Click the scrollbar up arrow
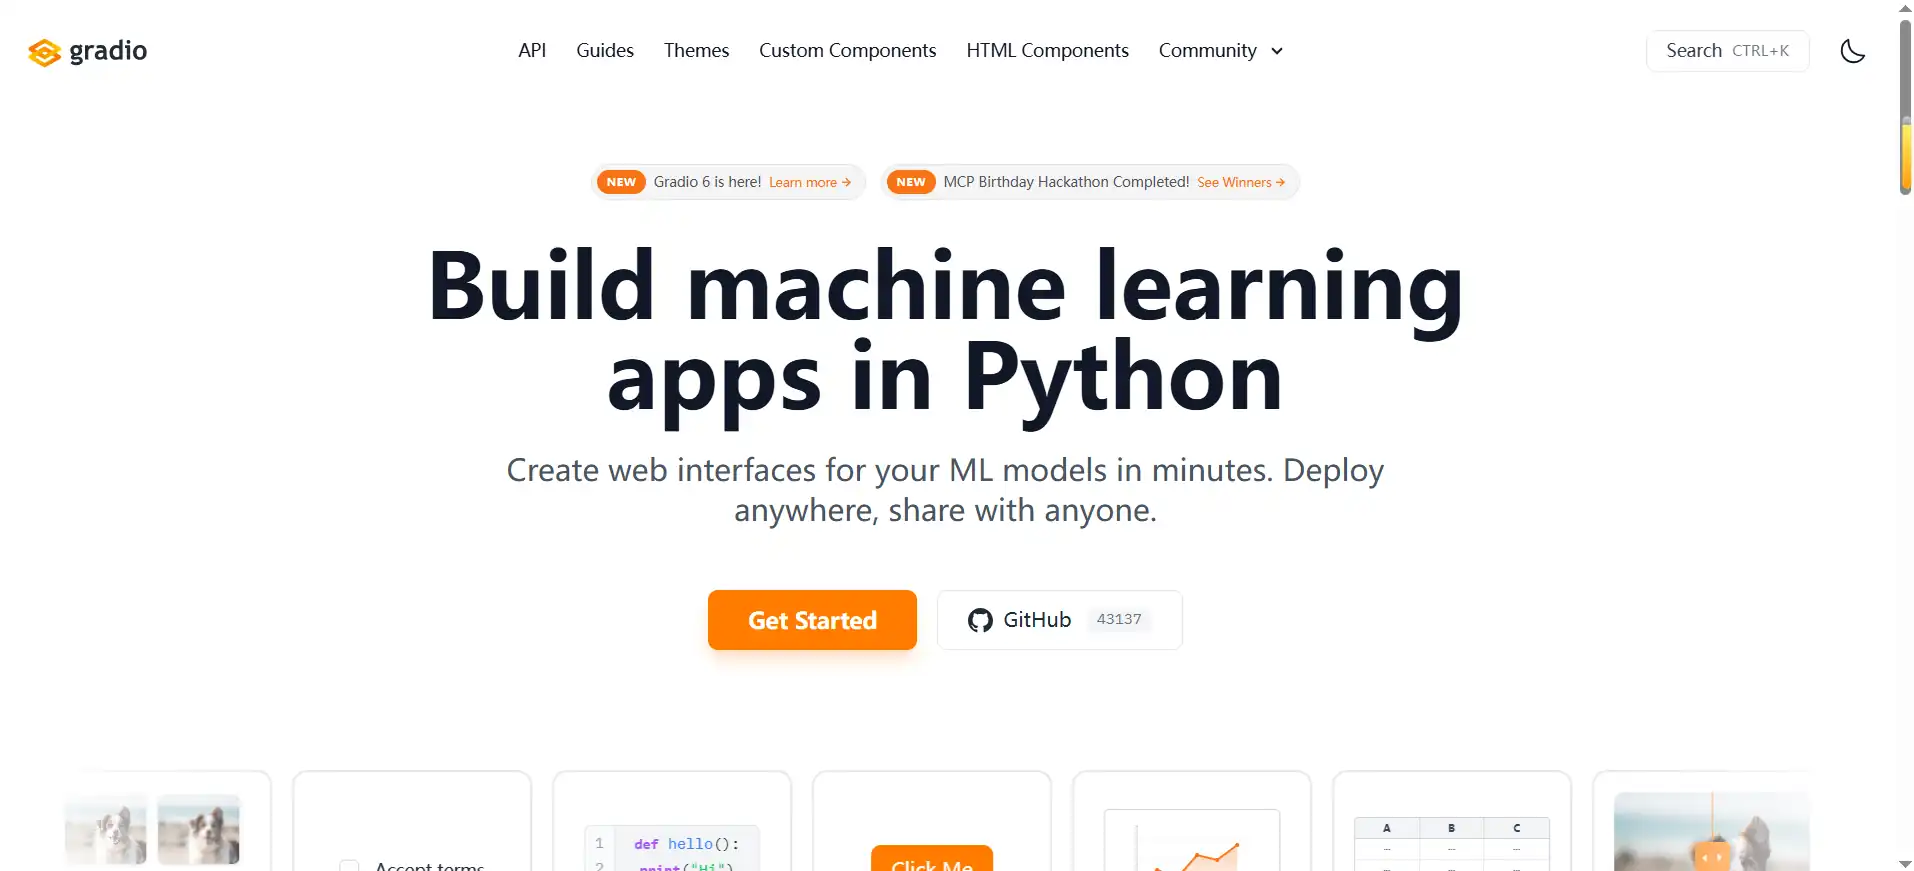Screen dimensions: 1914x871 [x=1905, y=8]
